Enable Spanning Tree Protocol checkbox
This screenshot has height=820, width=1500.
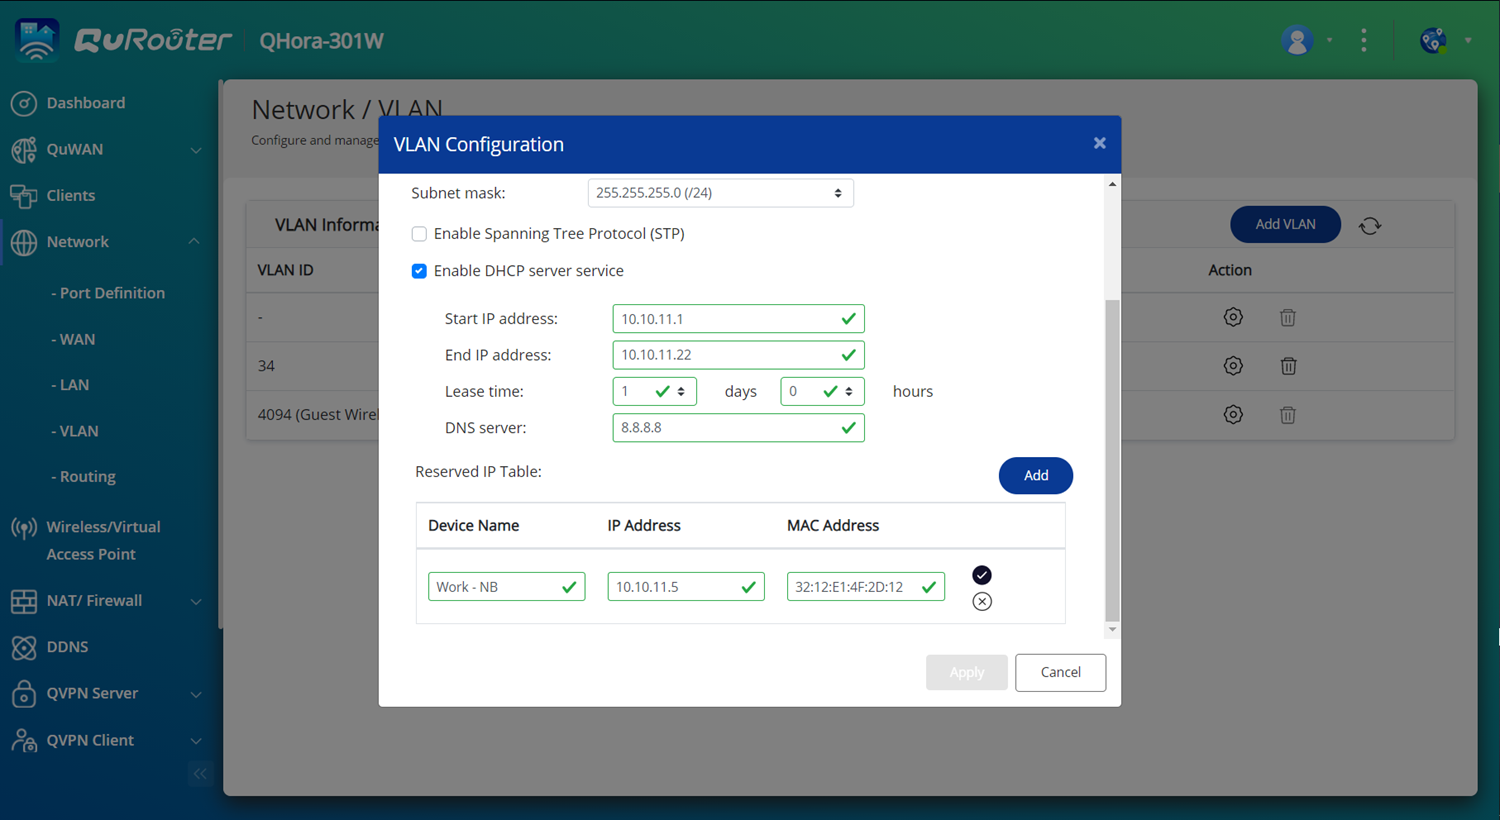pyautogui.click(x=419, y=234)
